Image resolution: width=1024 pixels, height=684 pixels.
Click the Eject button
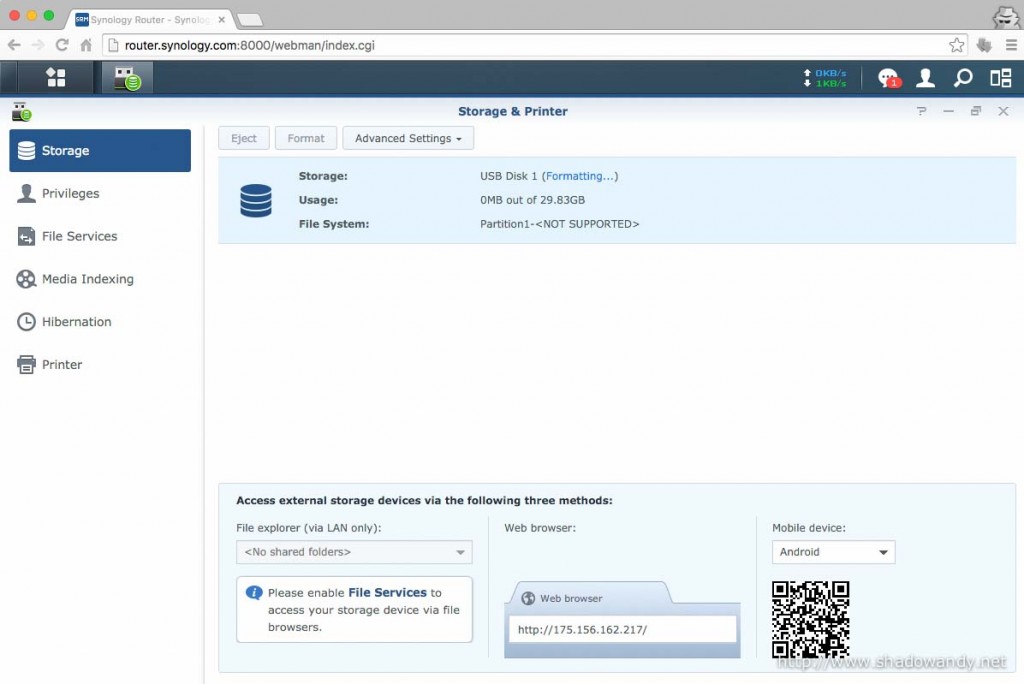243,138
